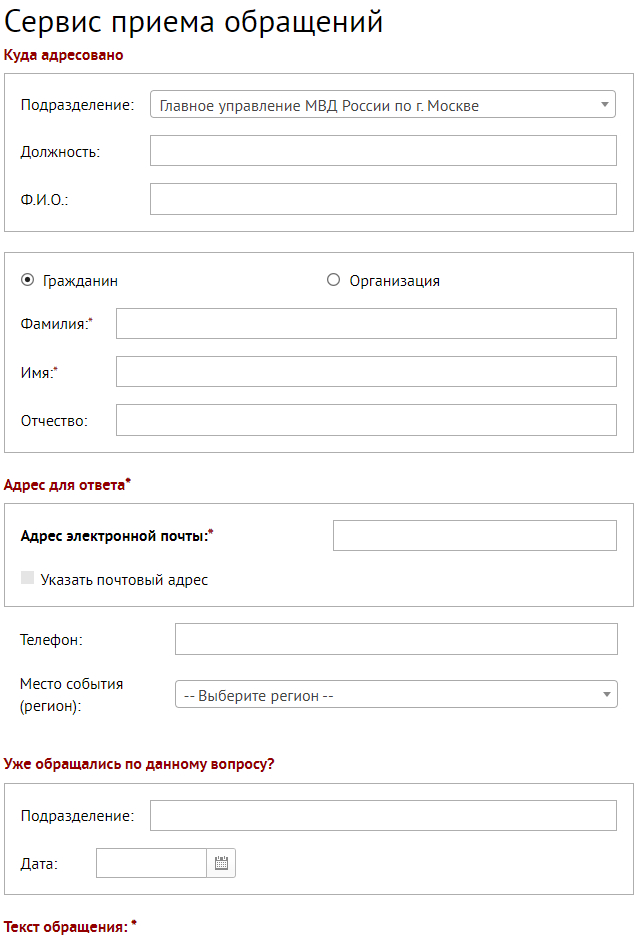Select the Организация radio button
The height and width of the screenshot is (945, 638).
[x=333, y=281]
